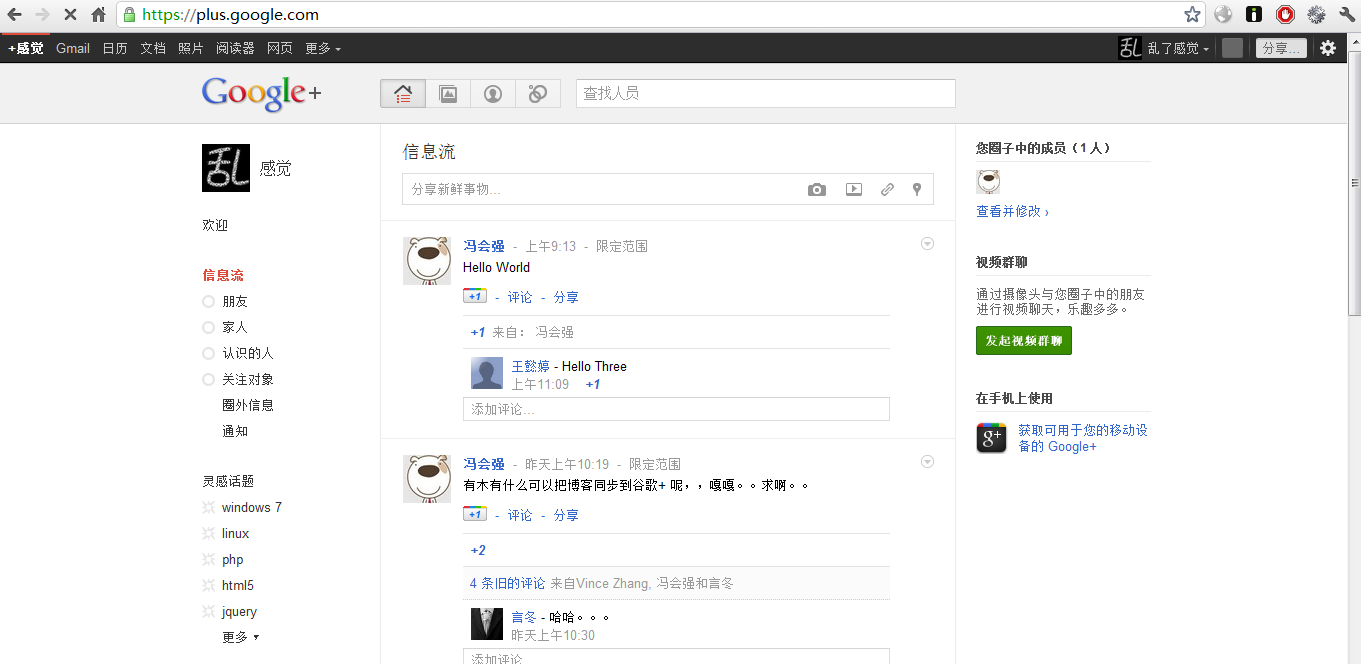Stop page loading with the X button
Image resolution: width=1361 pixels, height=664 pixels.
70,15
